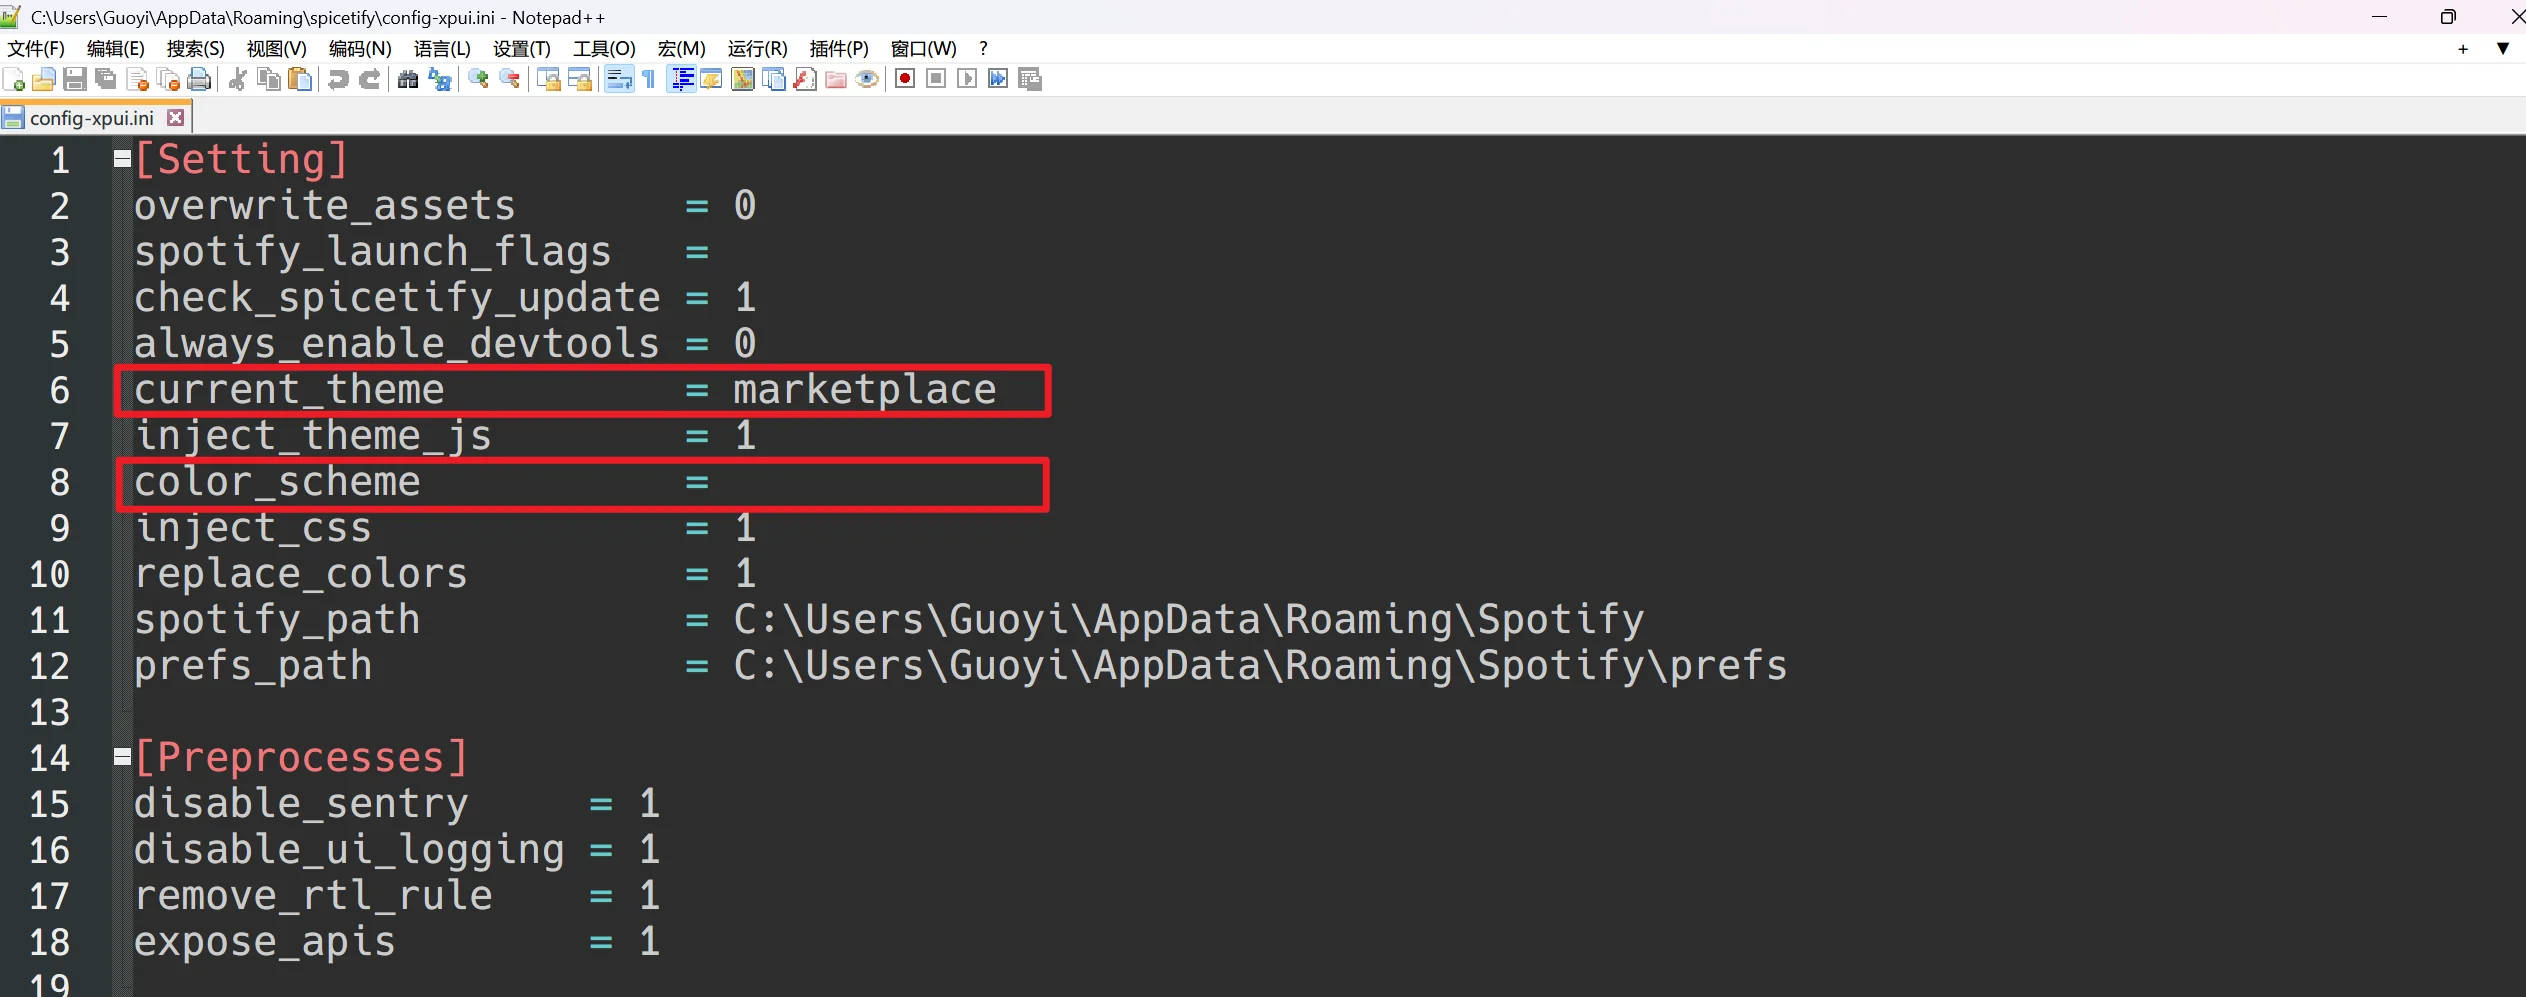The width and height of the screenshot is (2526, 997).
Task: Open the 搜索(S) menu
Action: coord(196,49)
